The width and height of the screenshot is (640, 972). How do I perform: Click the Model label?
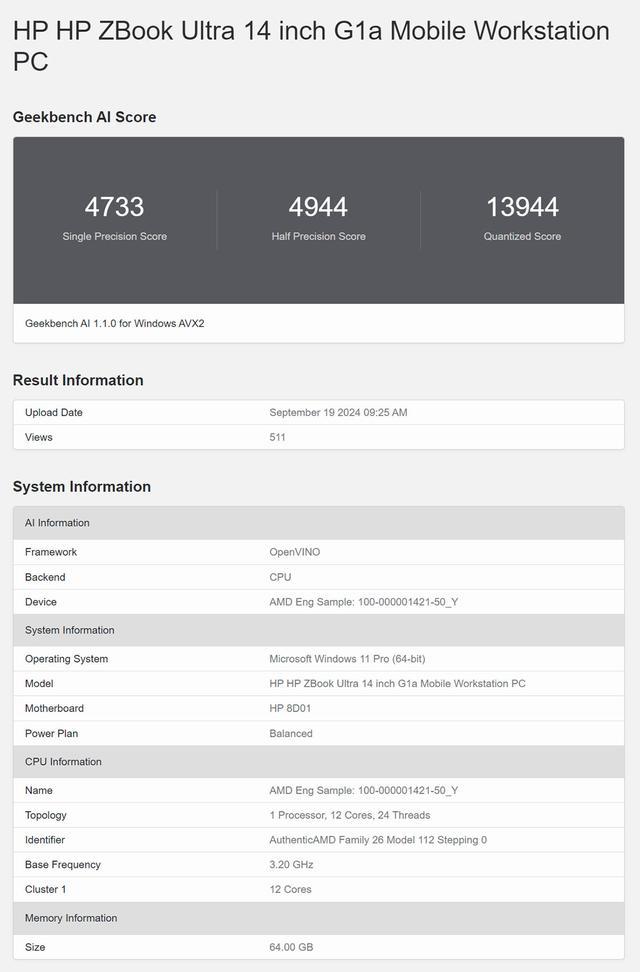[x=39, y=684]
